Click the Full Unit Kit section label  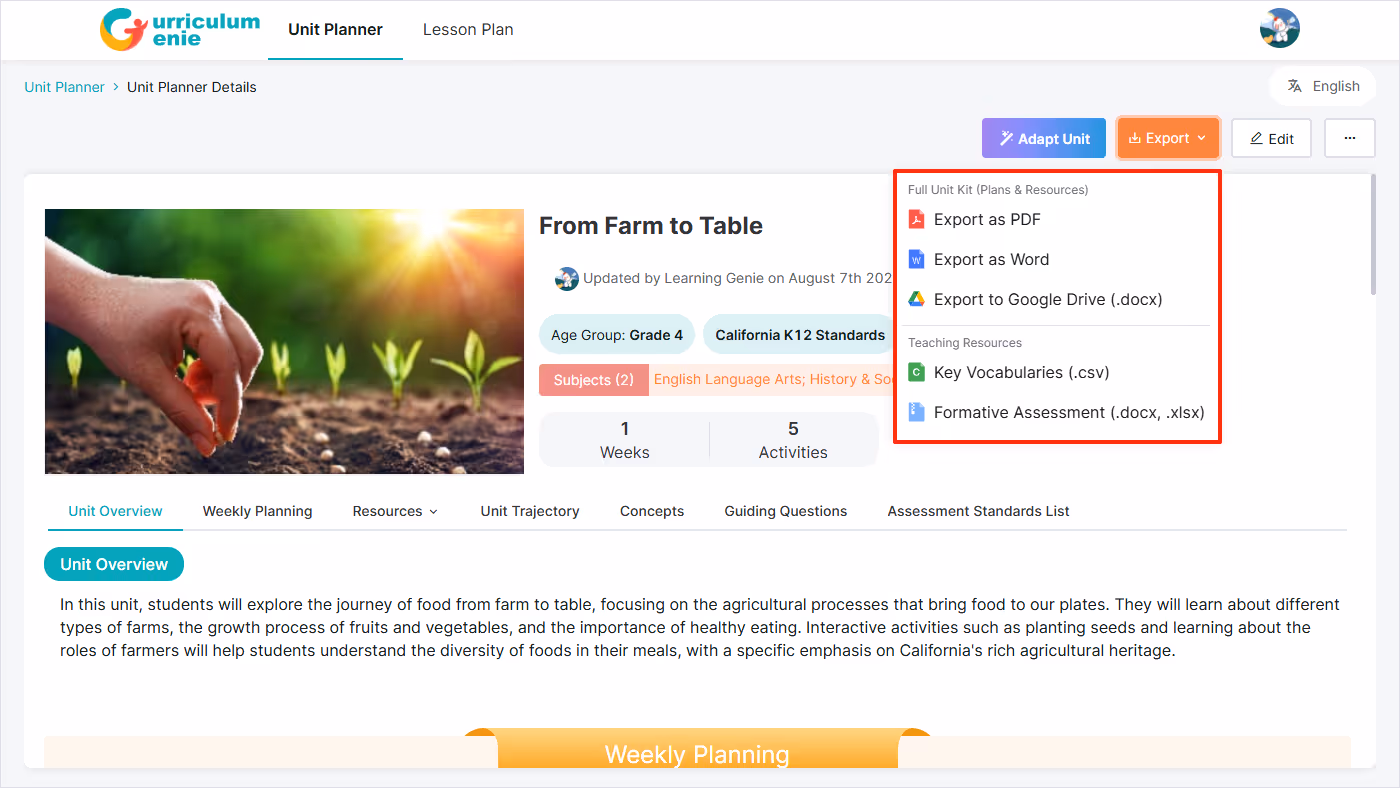tap(998, 189)
